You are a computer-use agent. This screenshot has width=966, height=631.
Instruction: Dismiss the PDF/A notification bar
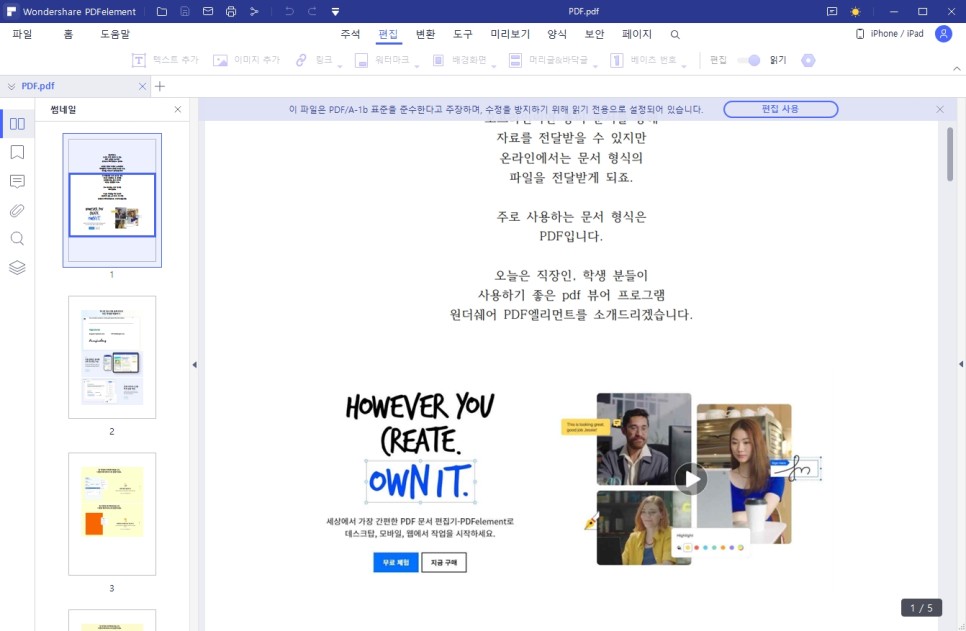[x=940, y=109]
